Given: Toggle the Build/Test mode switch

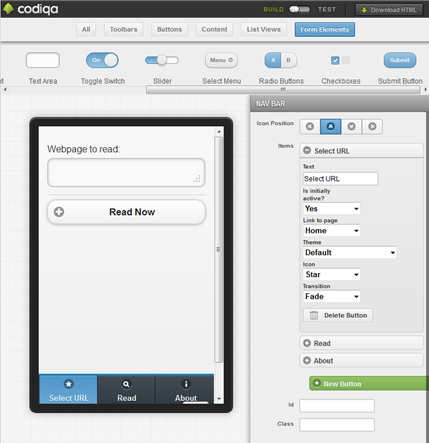Looking at the screenshot, I should [299, 9].
